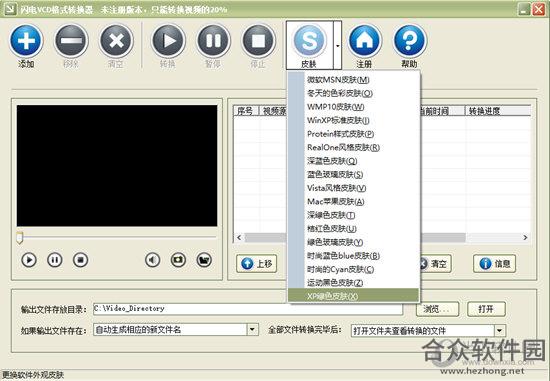Select highlighted XP绿色皮肤(X) skin
This screenshot has height=381, width=550.
pos(354,296)
